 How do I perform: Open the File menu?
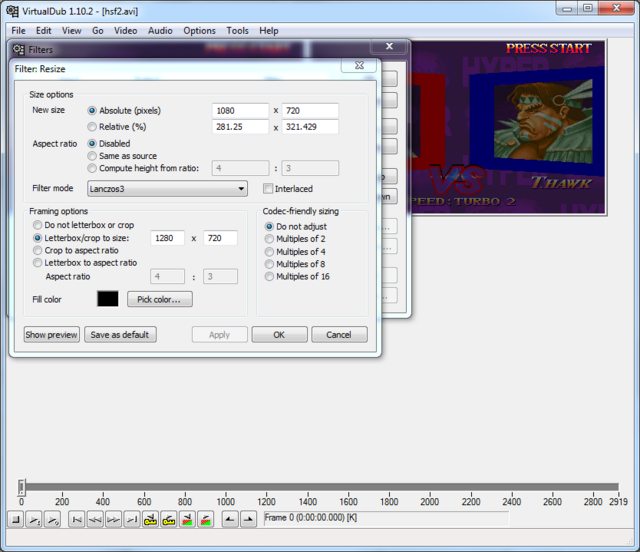[x=18, y=31]
